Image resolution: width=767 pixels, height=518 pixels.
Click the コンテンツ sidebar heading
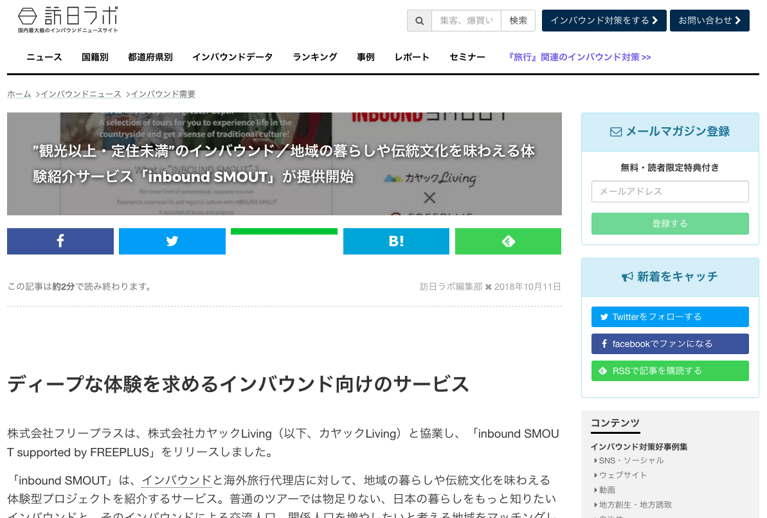pos(615,423)
